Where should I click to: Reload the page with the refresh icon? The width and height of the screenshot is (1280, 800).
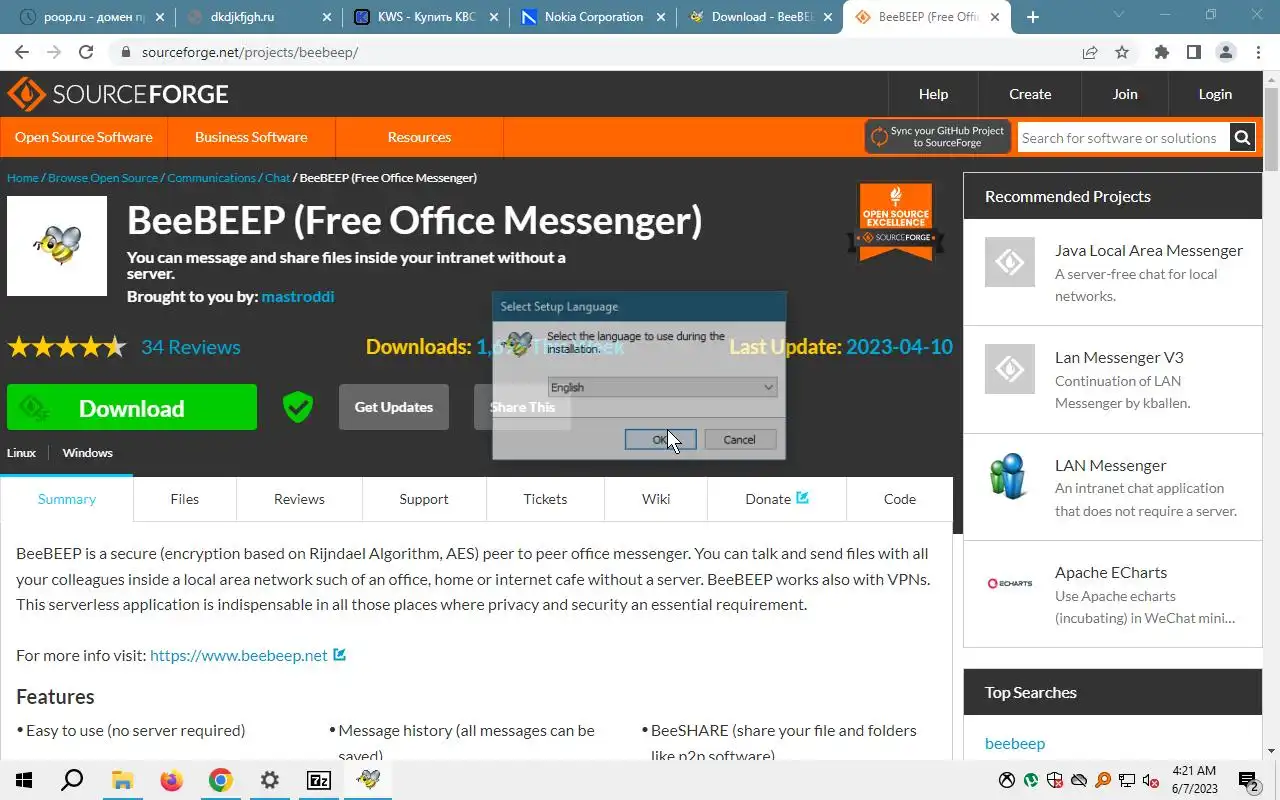tap(86, 52)
